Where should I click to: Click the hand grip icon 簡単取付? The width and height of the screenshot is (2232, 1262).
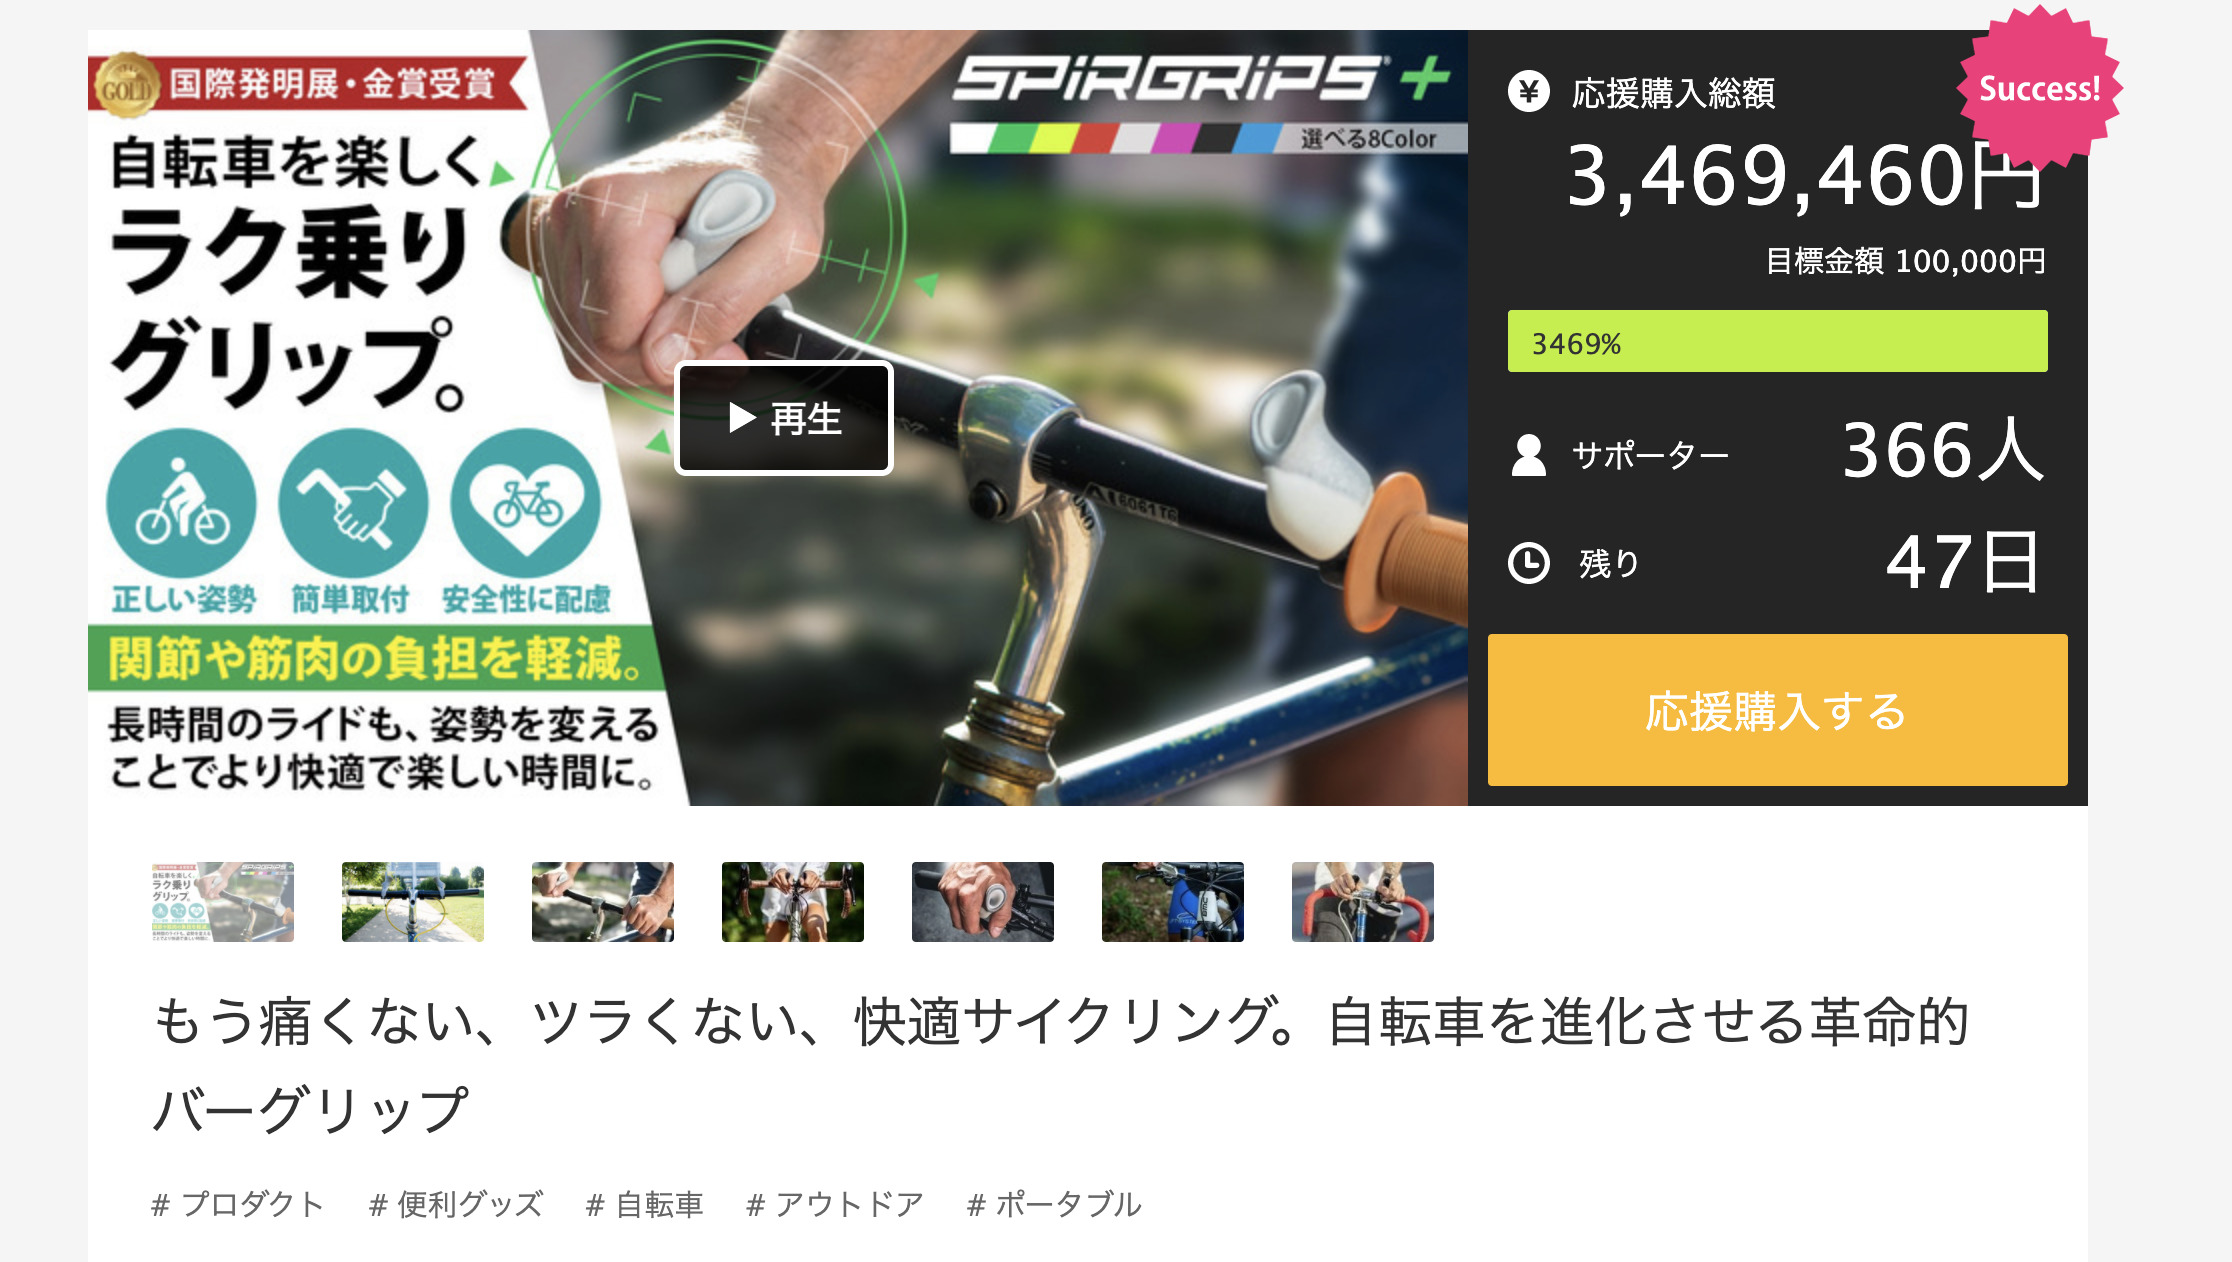[353, 503]
